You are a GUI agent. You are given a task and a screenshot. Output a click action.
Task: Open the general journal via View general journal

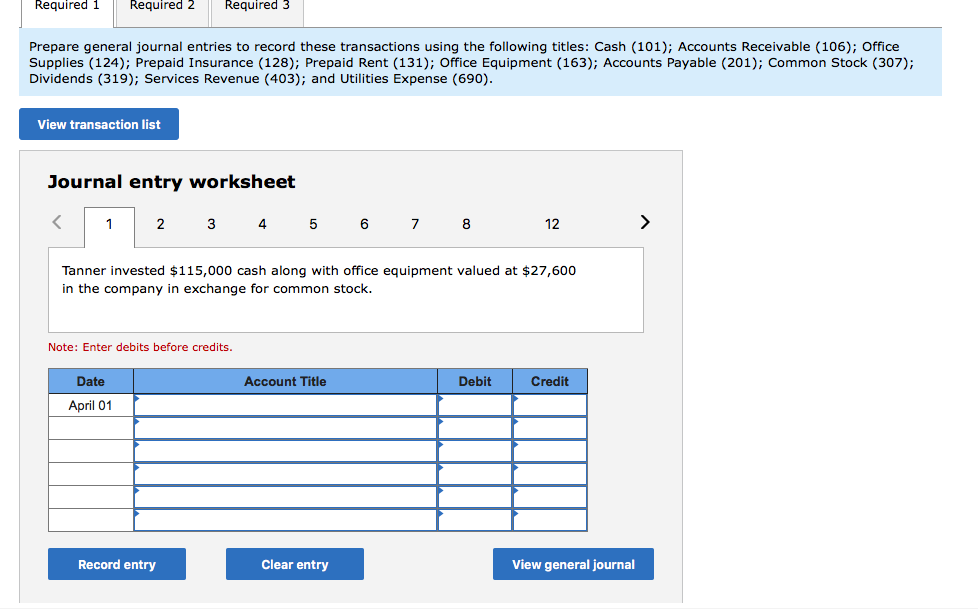click(572, 564)
